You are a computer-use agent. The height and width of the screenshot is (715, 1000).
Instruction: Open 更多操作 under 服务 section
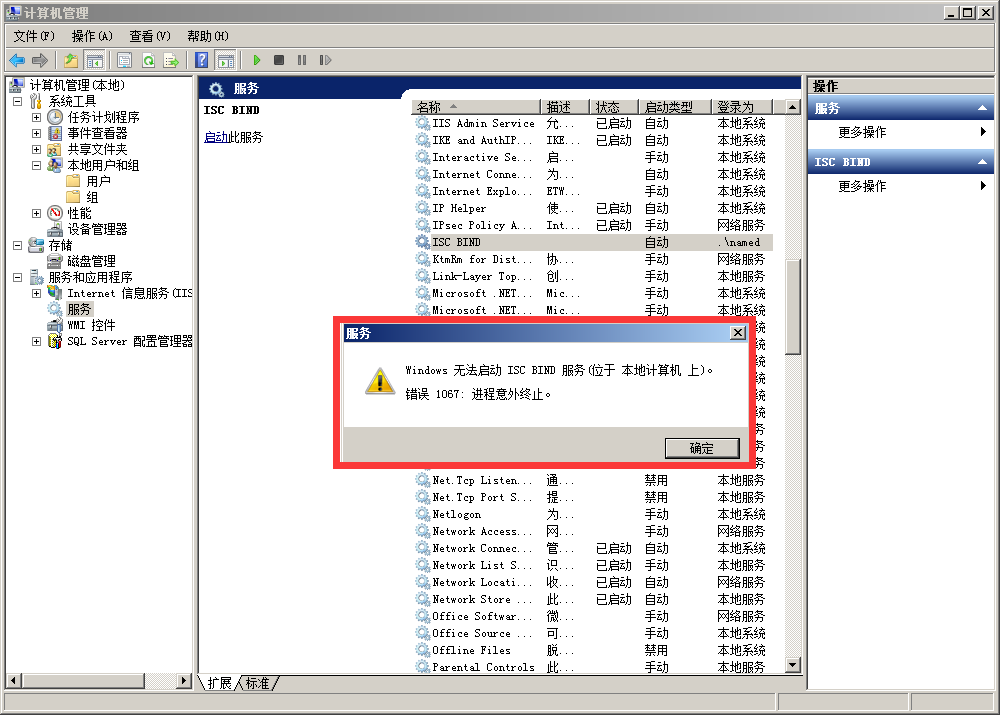point(862,132)
